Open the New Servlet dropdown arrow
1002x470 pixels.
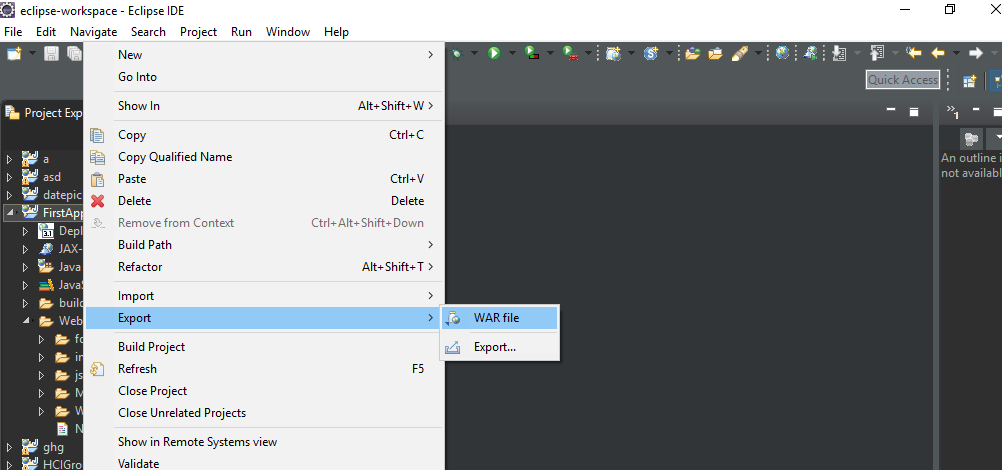669,54
